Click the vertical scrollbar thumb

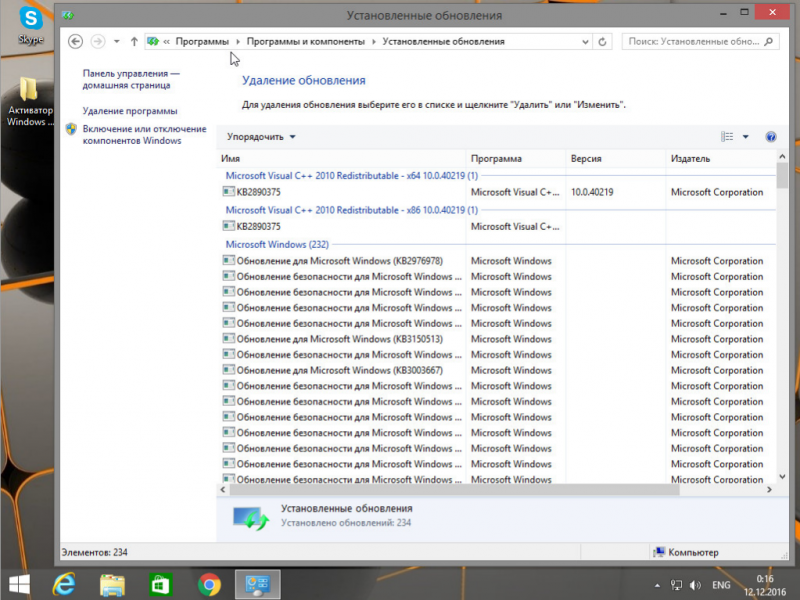click(x=782, y=175)
